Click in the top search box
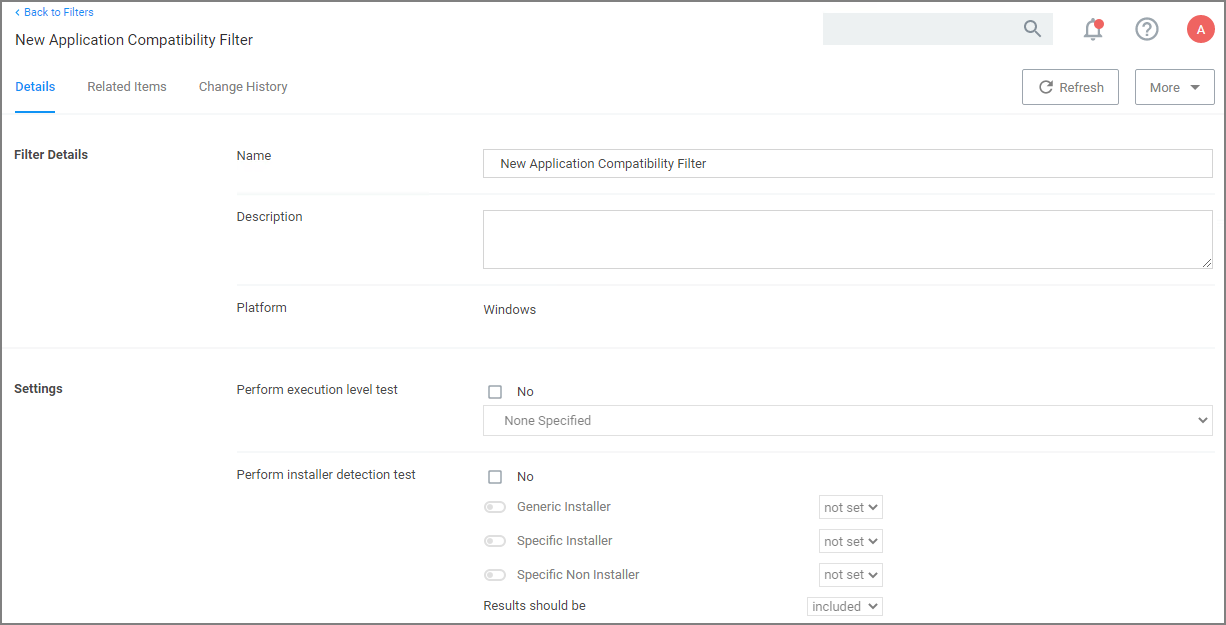The width and height of the screenshot is (1226, 625). point(937,29)
